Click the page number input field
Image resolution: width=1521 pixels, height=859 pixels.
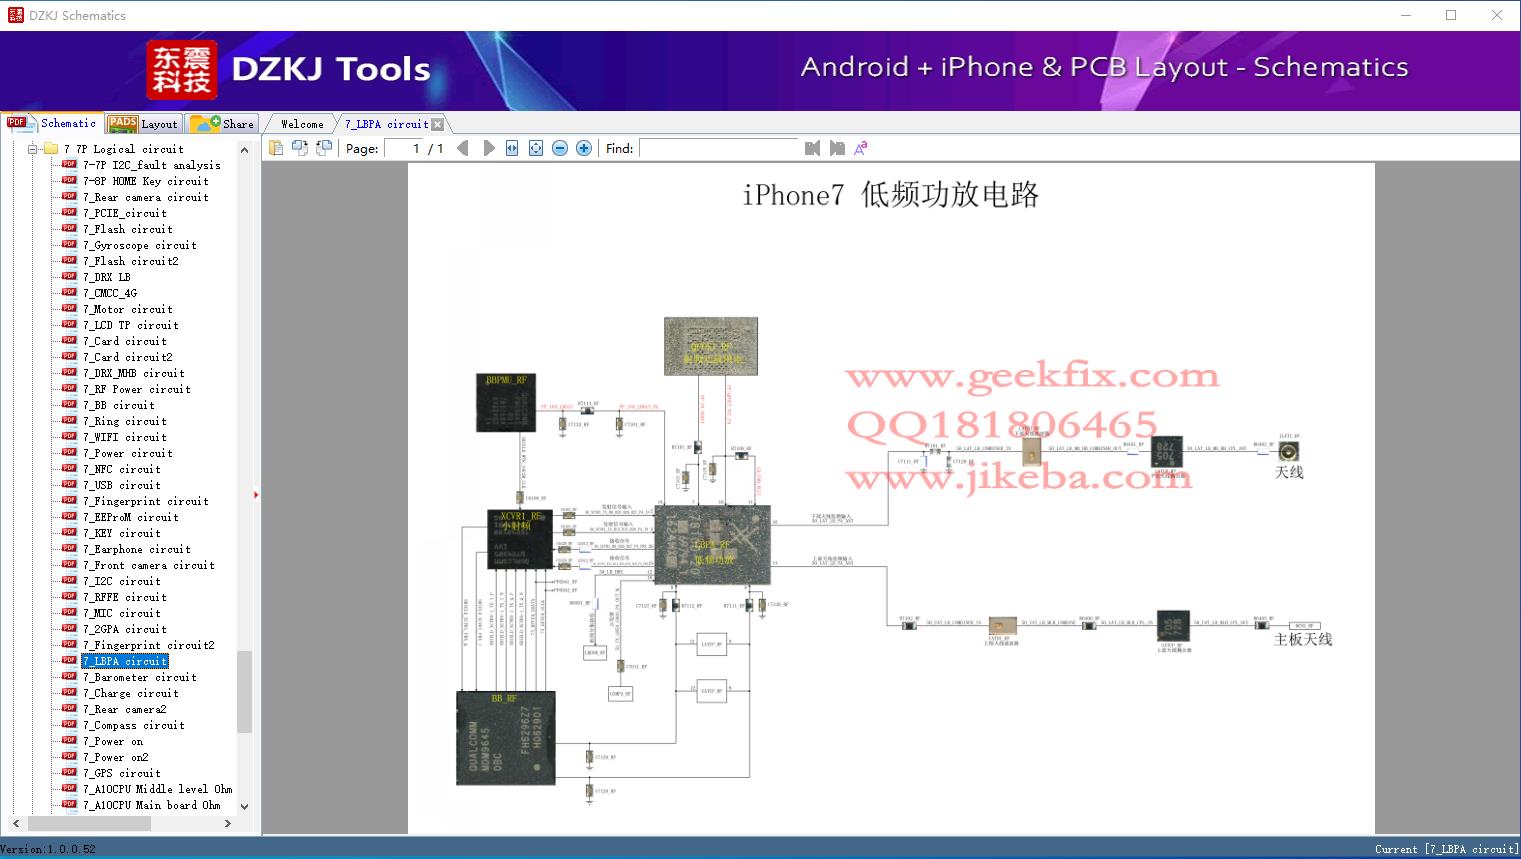coord(403,148)
